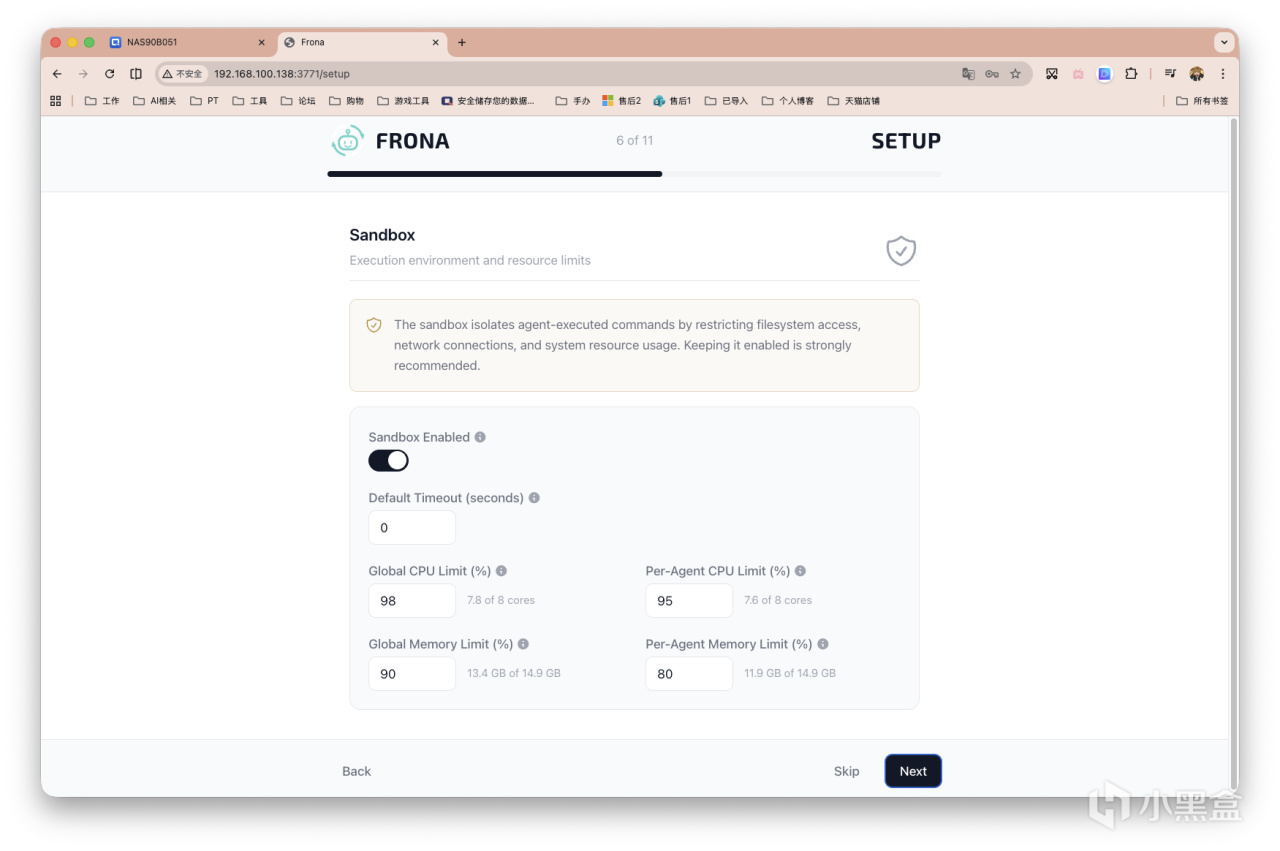This screenshot has height=851, width=1280.
Task: Click info icon for Per-Agent Memory Limit
Action: click(x=822, y=644)
